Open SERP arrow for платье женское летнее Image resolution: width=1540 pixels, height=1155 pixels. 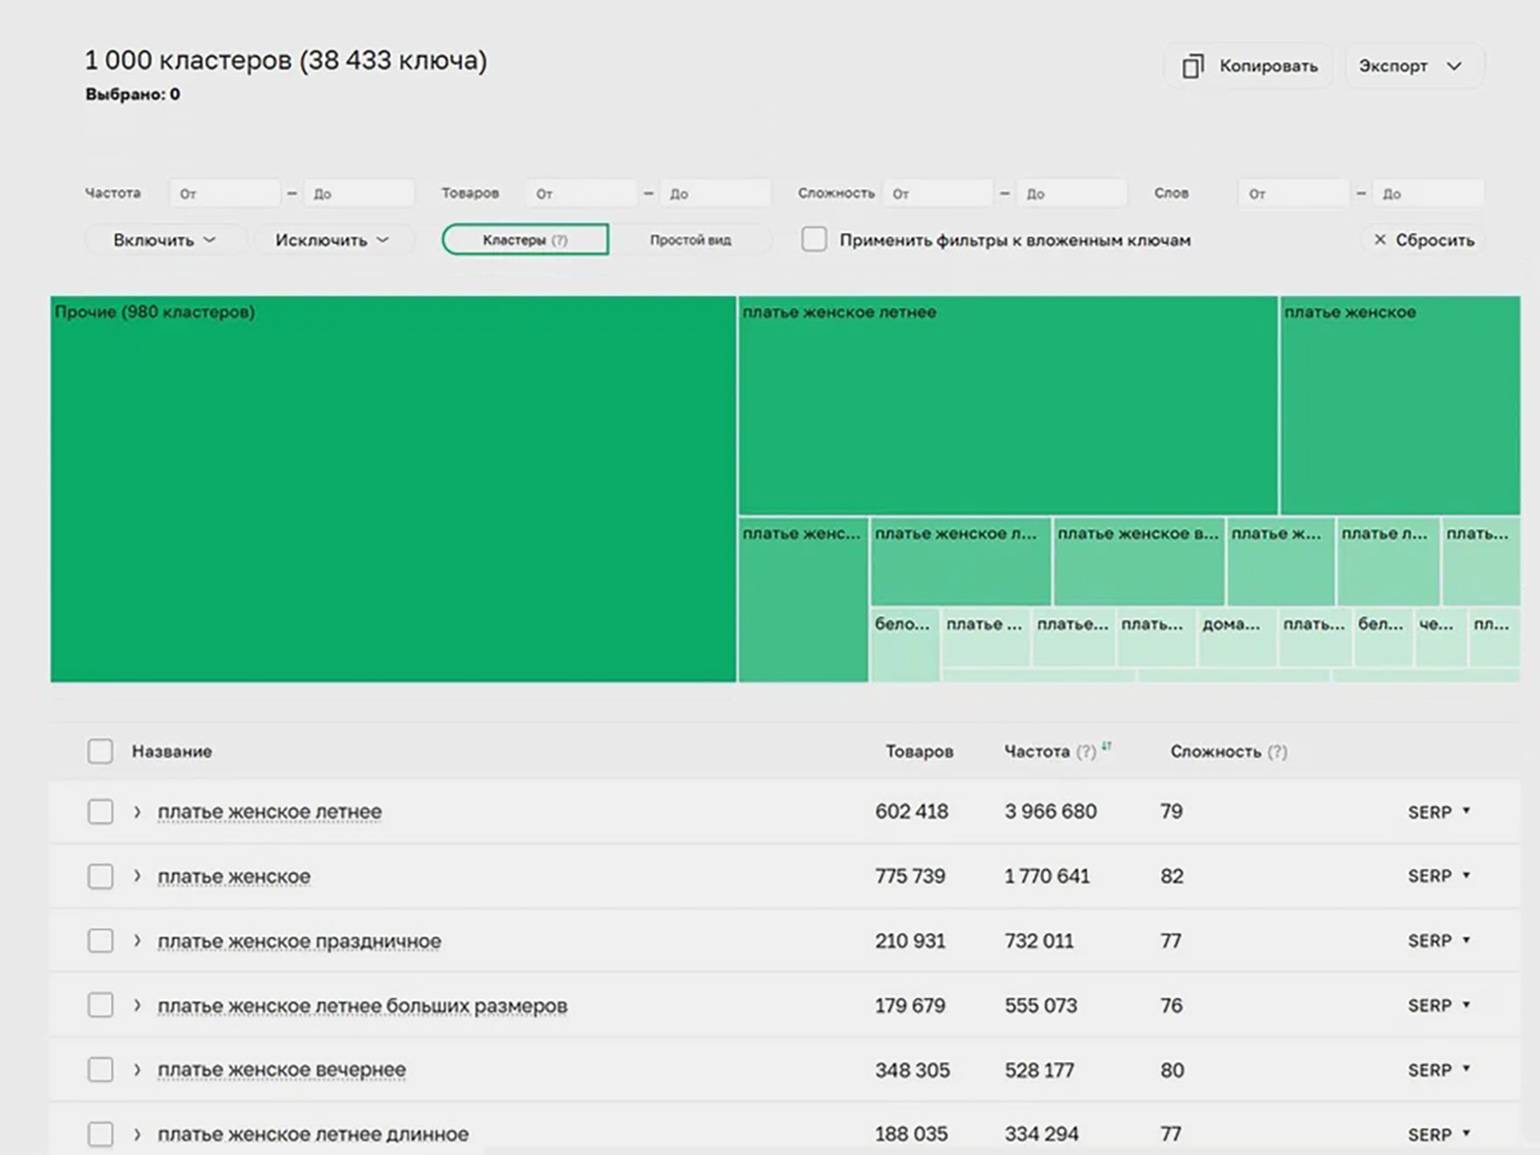[x=1466, y=811]
